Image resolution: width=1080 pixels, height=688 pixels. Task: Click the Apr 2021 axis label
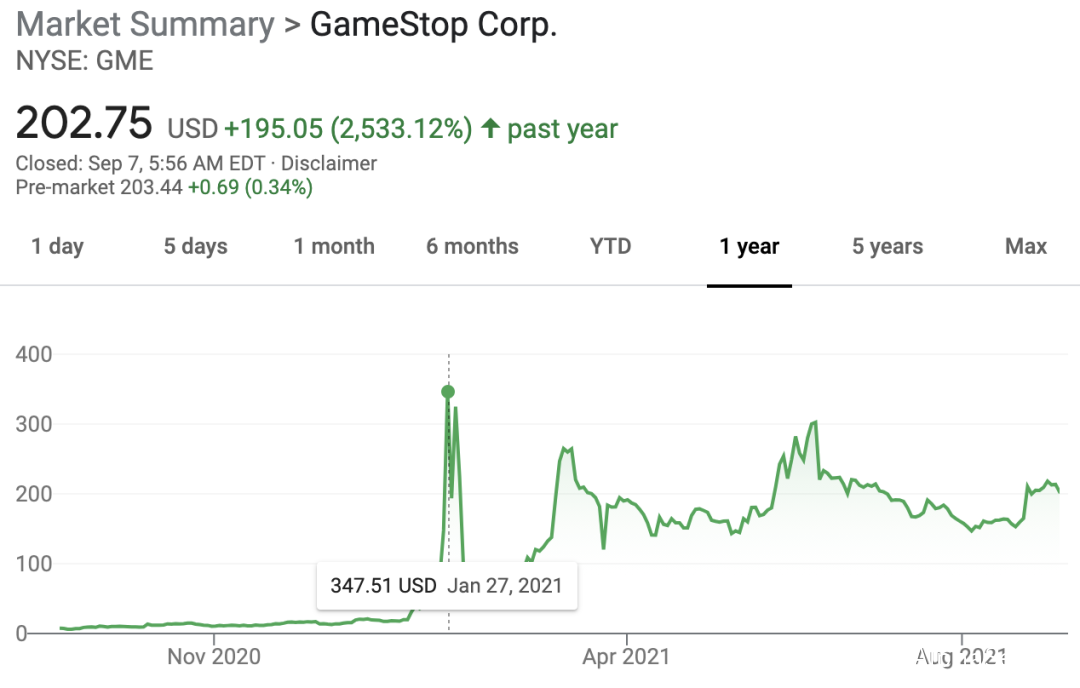[626, 657]
